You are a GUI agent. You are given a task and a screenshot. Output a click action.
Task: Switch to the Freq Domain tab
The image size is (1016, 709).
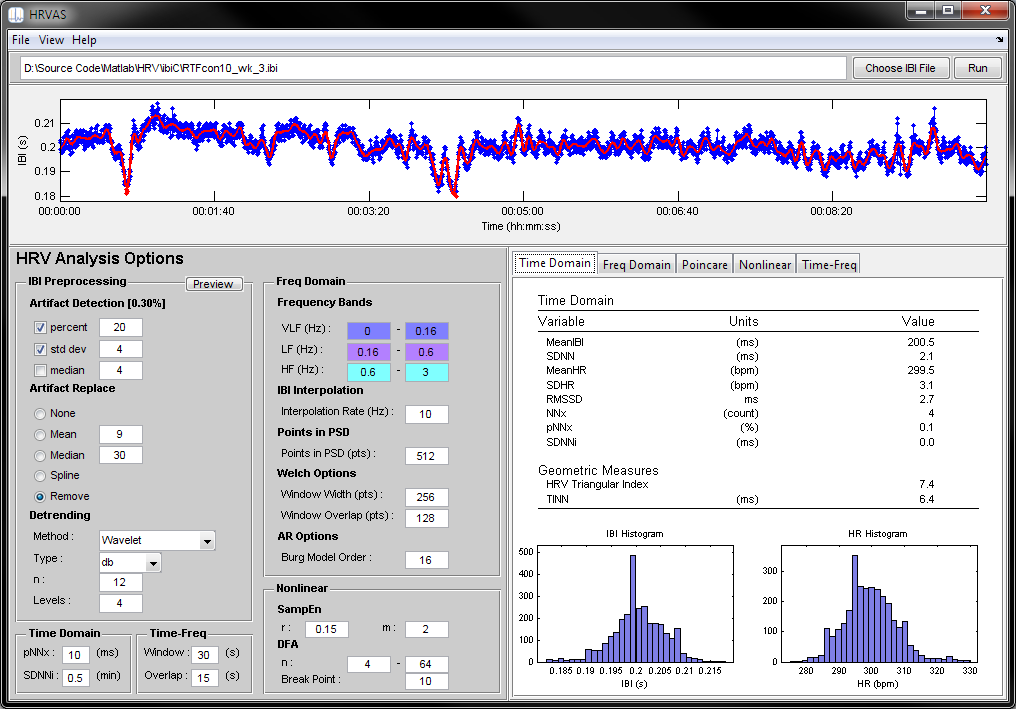(x=636, y=264)
